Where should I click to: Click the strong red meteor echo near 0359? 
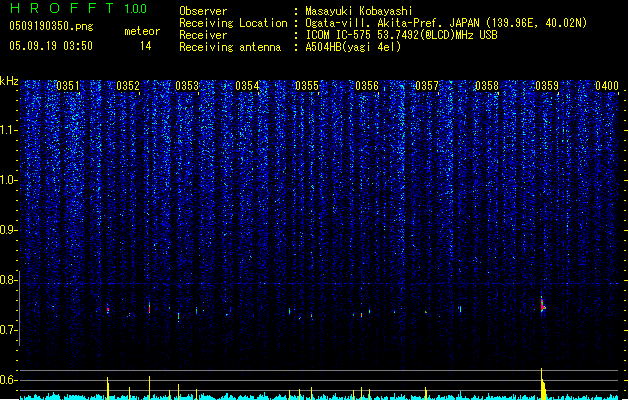point(542,306)
